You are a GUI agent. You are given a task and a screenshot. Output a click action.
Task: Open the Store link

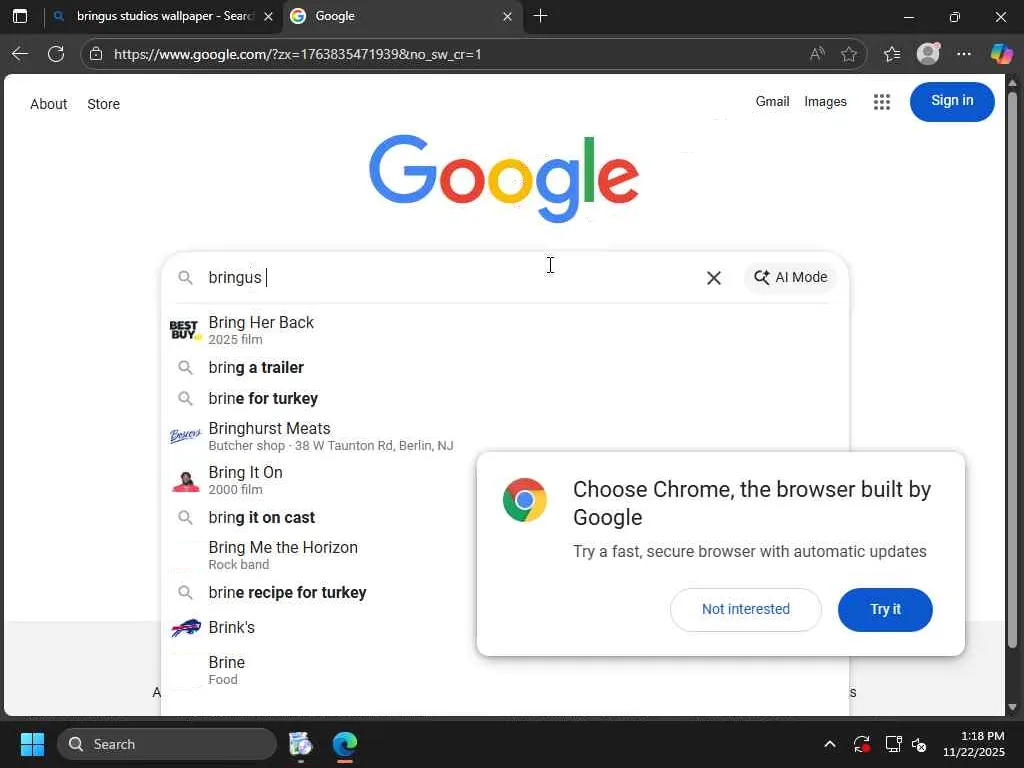pos(103,104)
